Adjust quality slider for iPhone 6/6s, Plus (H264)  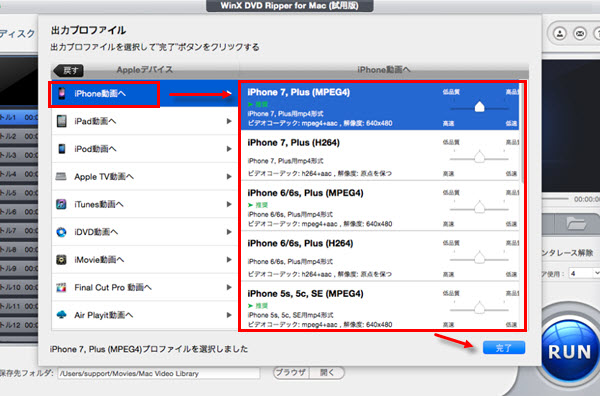(x=479, y=257)
